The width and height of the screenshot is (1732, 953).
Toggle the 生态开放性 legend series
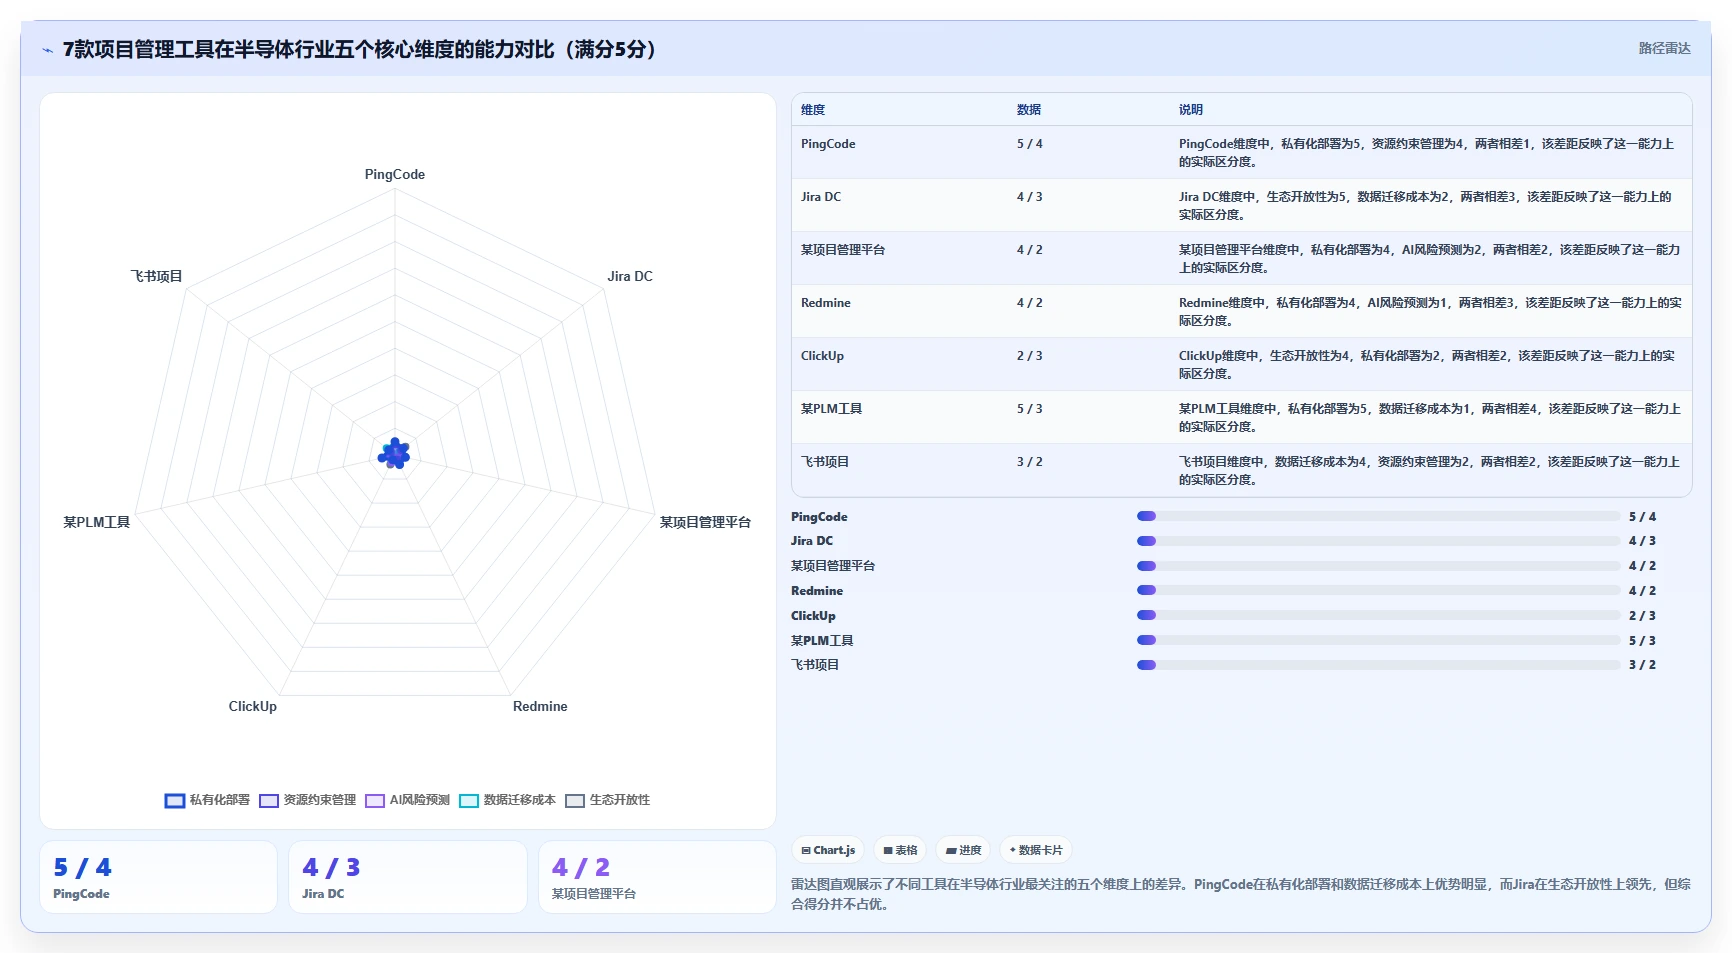pyautogui.click(x=607, y=800)
